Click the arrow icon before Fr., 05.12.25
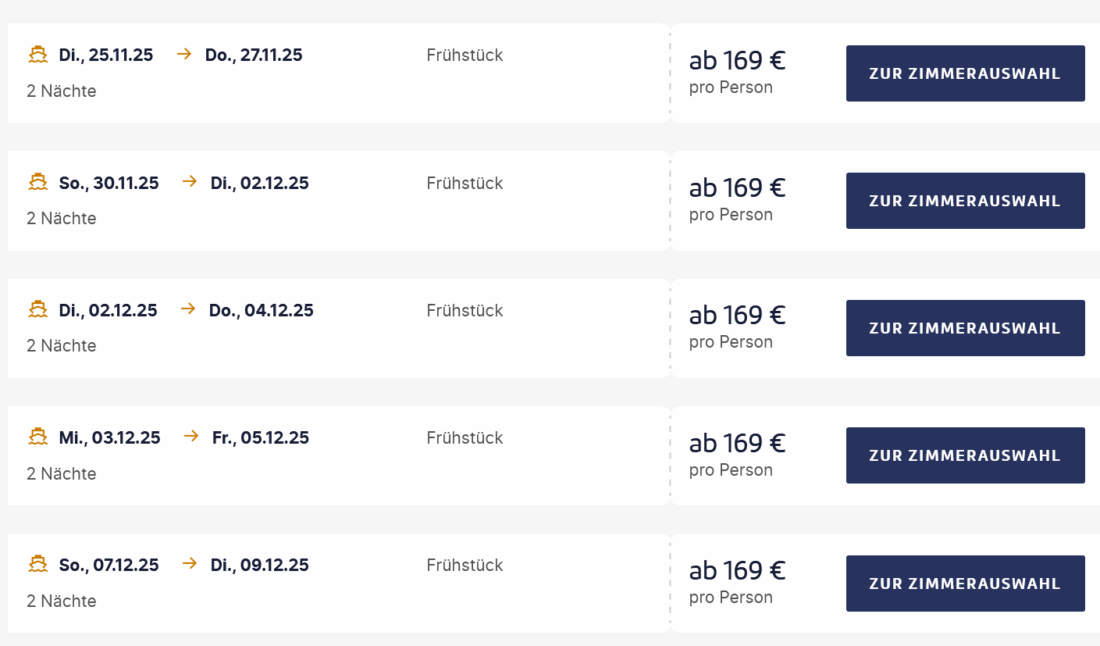1100x646 pixels. 191,437
